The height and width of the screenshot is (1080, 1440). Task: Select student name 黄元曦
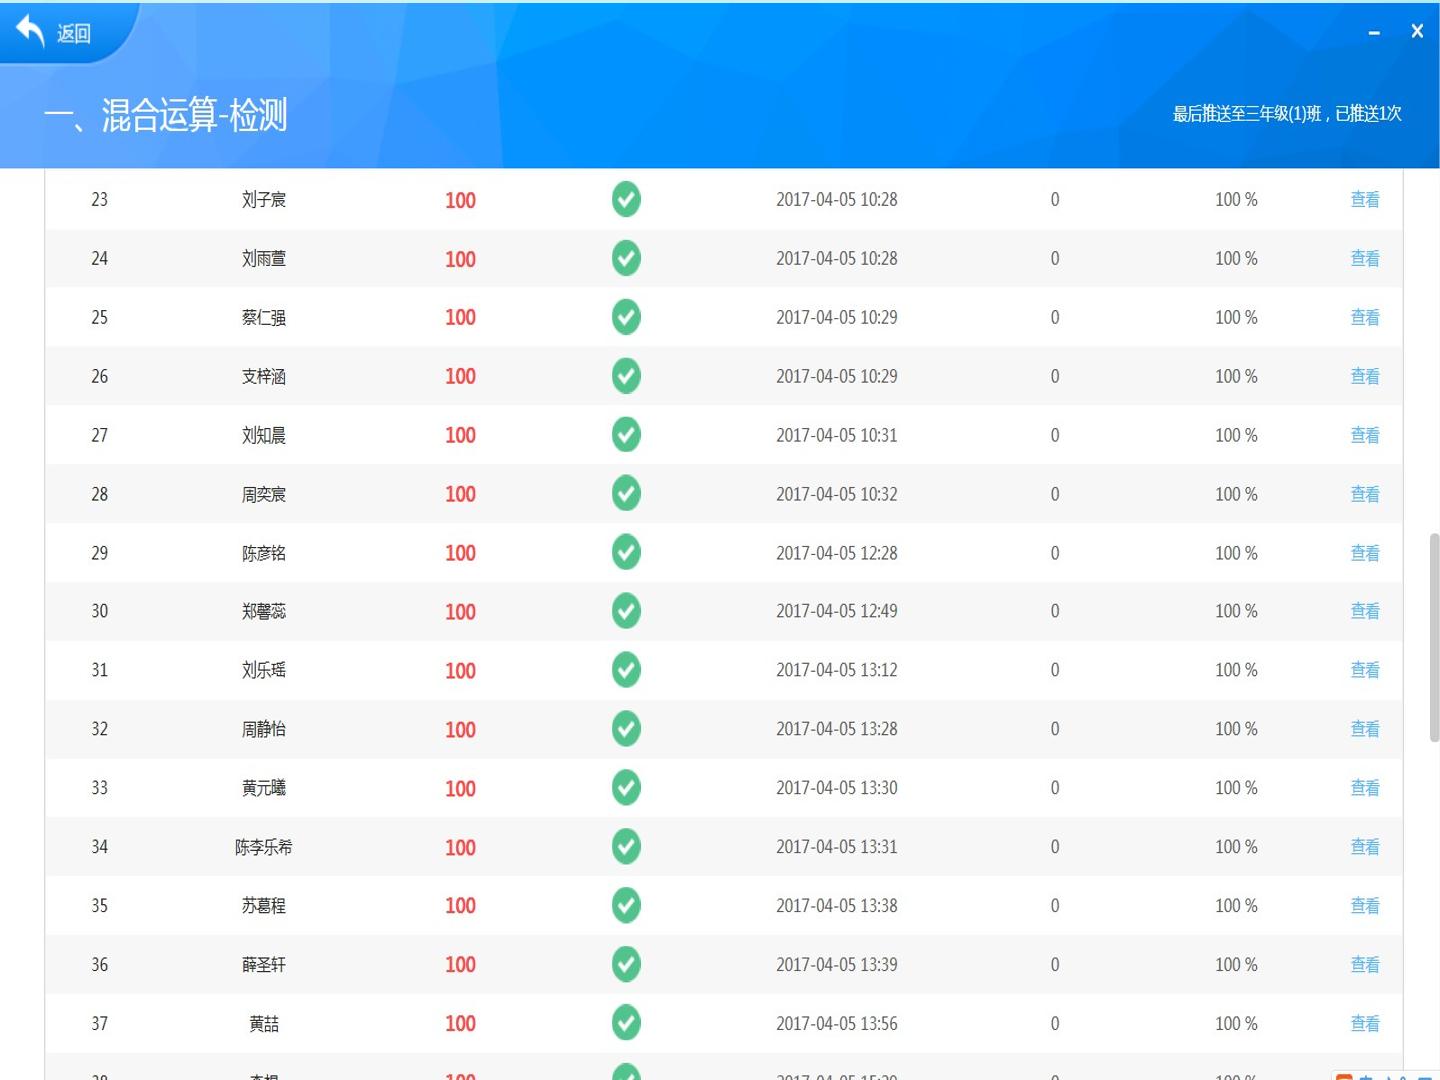point(264,789)
